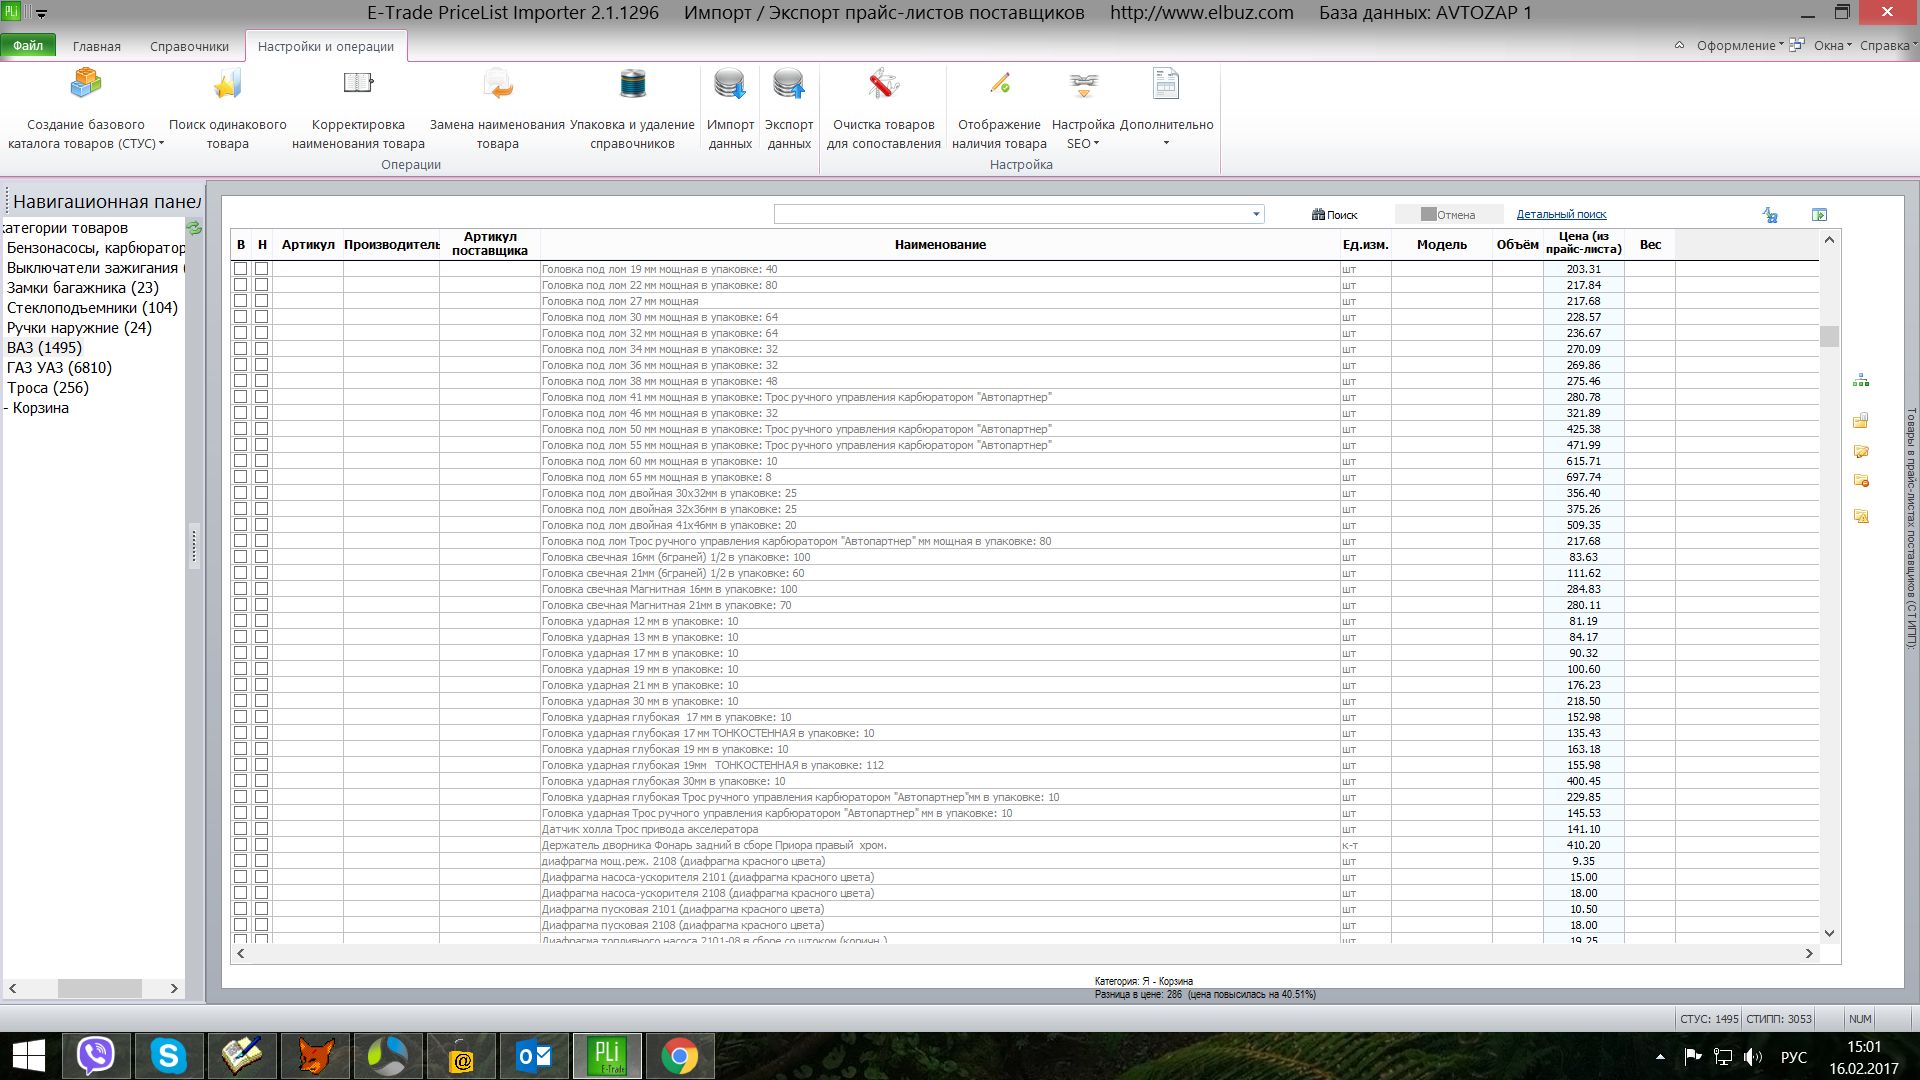Tick Н checkbox for 'Головка под лом 22 мм' row

pyautogui.click(x=262, y=285)
